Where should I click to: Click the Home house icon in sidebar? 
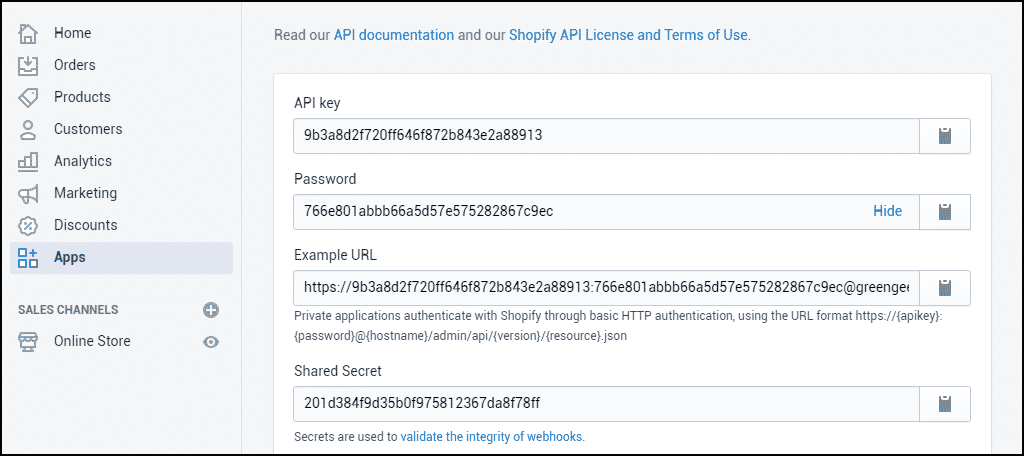point(28,33)
